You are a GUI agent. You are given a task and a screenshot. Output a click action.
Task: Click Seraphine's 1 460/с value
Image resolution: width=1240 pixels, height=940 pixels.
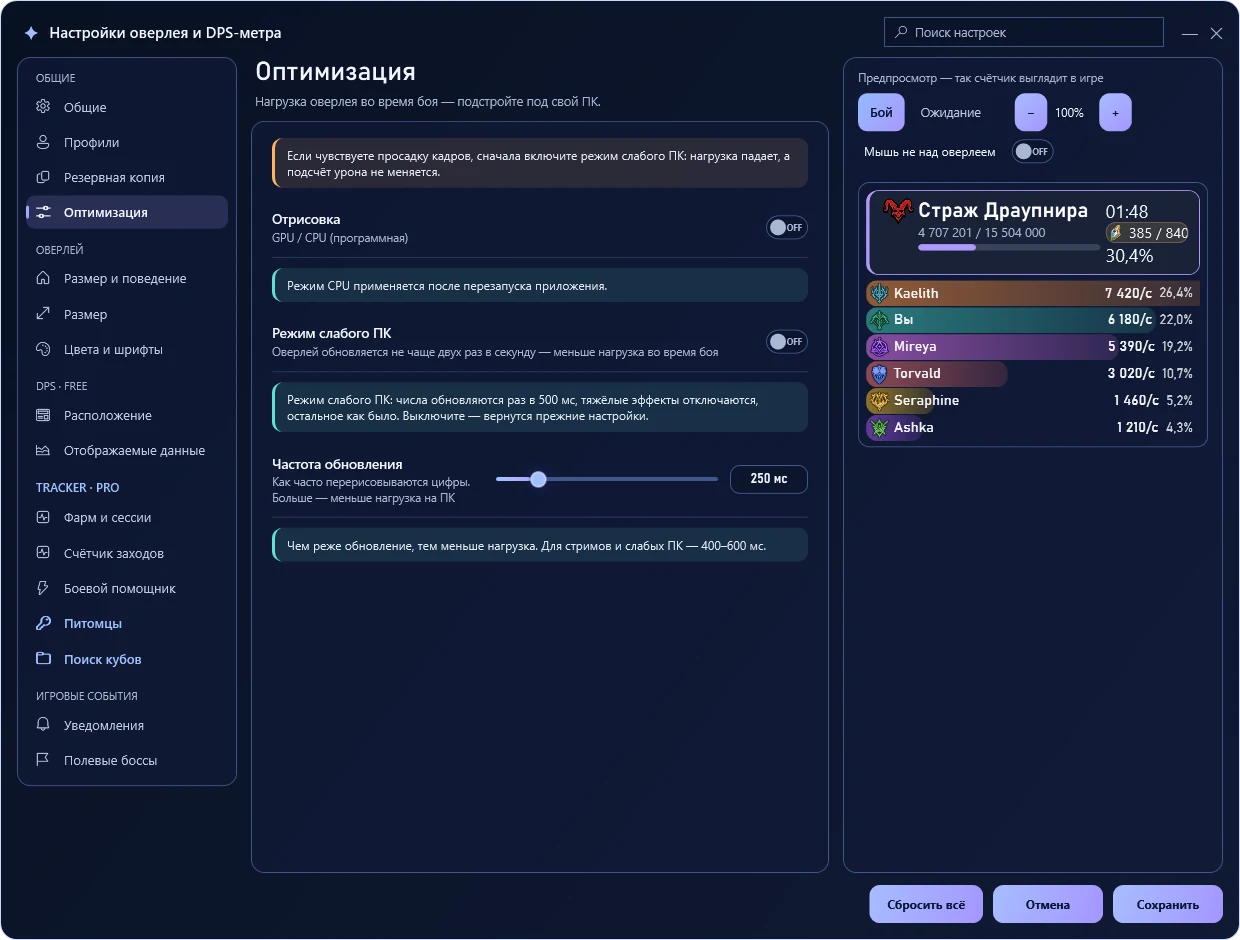1134,401
